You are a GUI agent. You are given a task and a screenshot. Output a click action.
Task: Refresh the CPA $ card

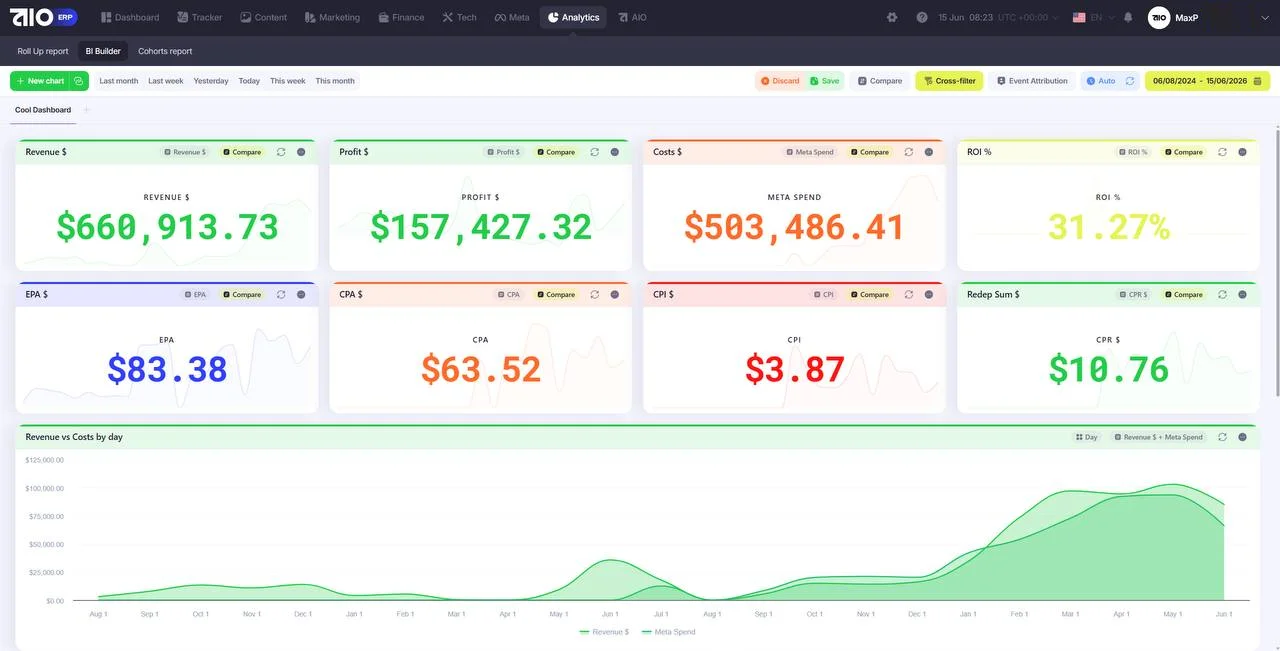pos(595,295)
